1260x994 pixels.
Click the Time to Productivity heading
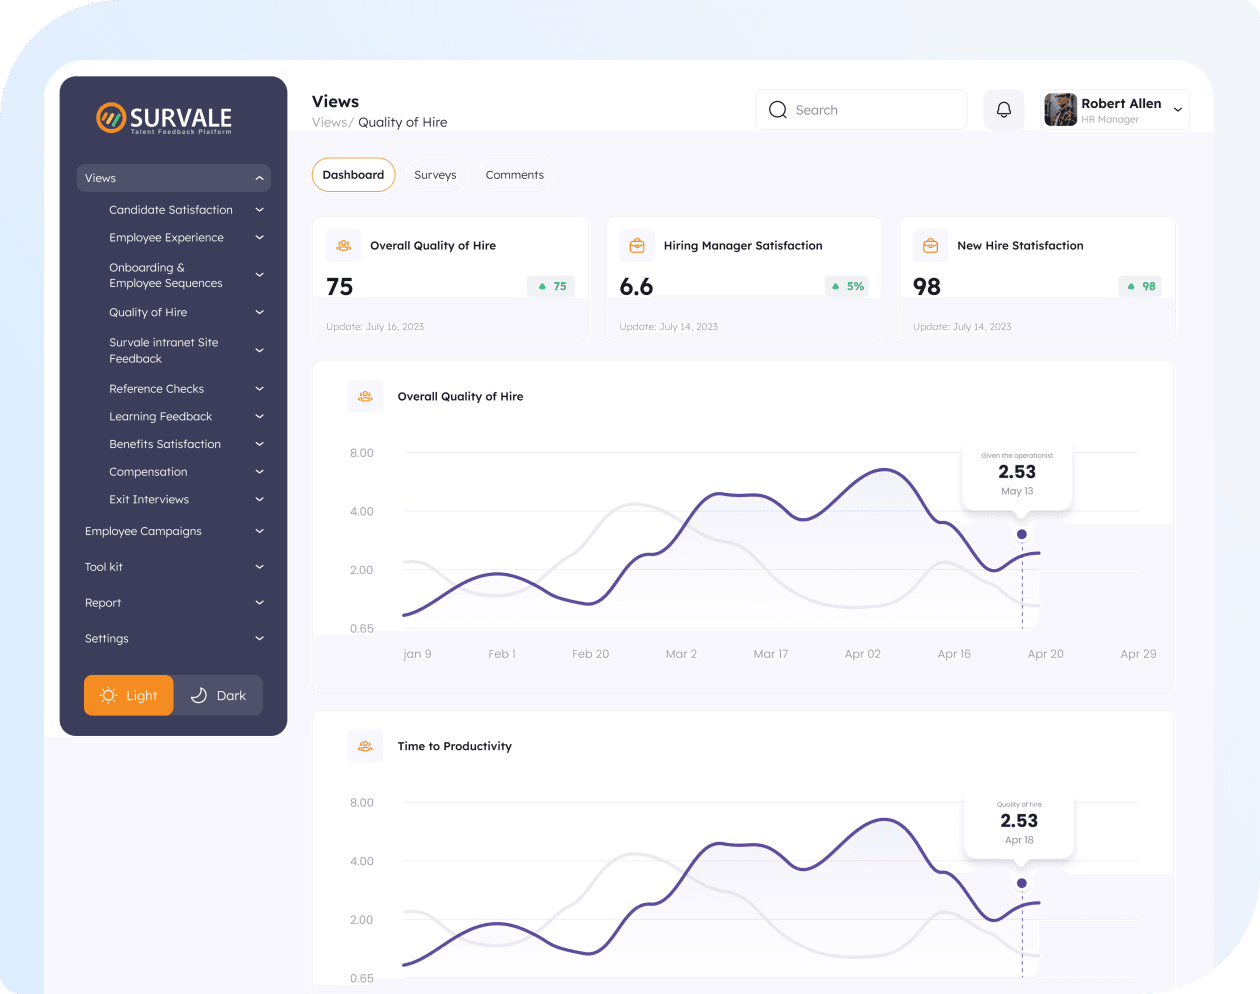pyautogui.click(x=455, y=746)
